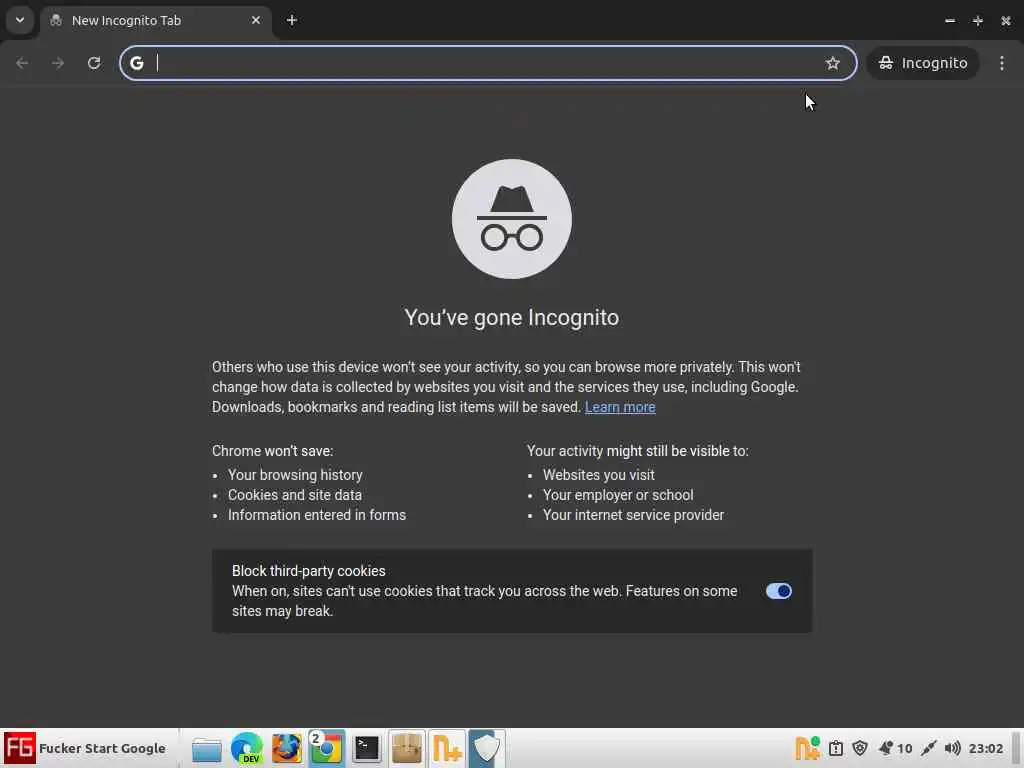Switch to Chrome window in taskbar

tap(327, 748)
